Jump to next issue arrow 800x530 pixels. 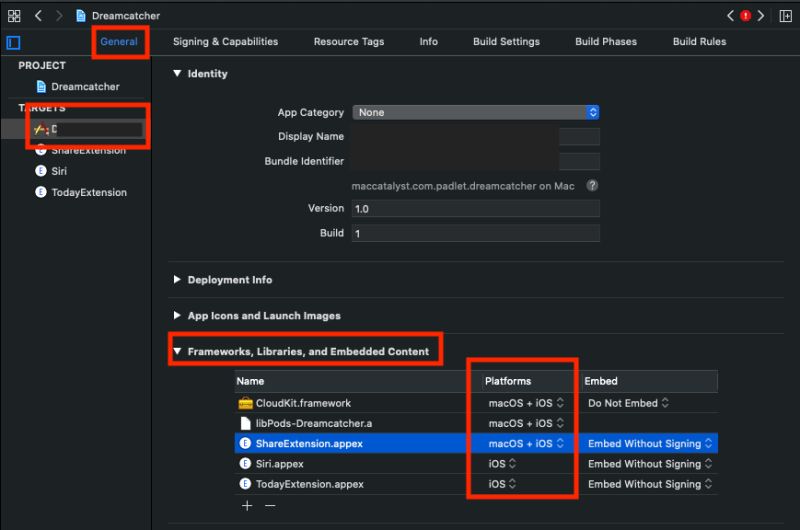point(761,16)
